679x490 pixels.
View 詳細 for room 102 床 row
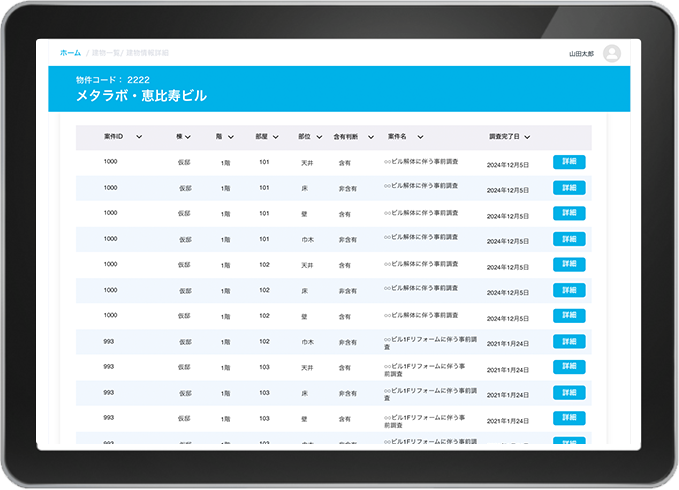coord(569,290)
